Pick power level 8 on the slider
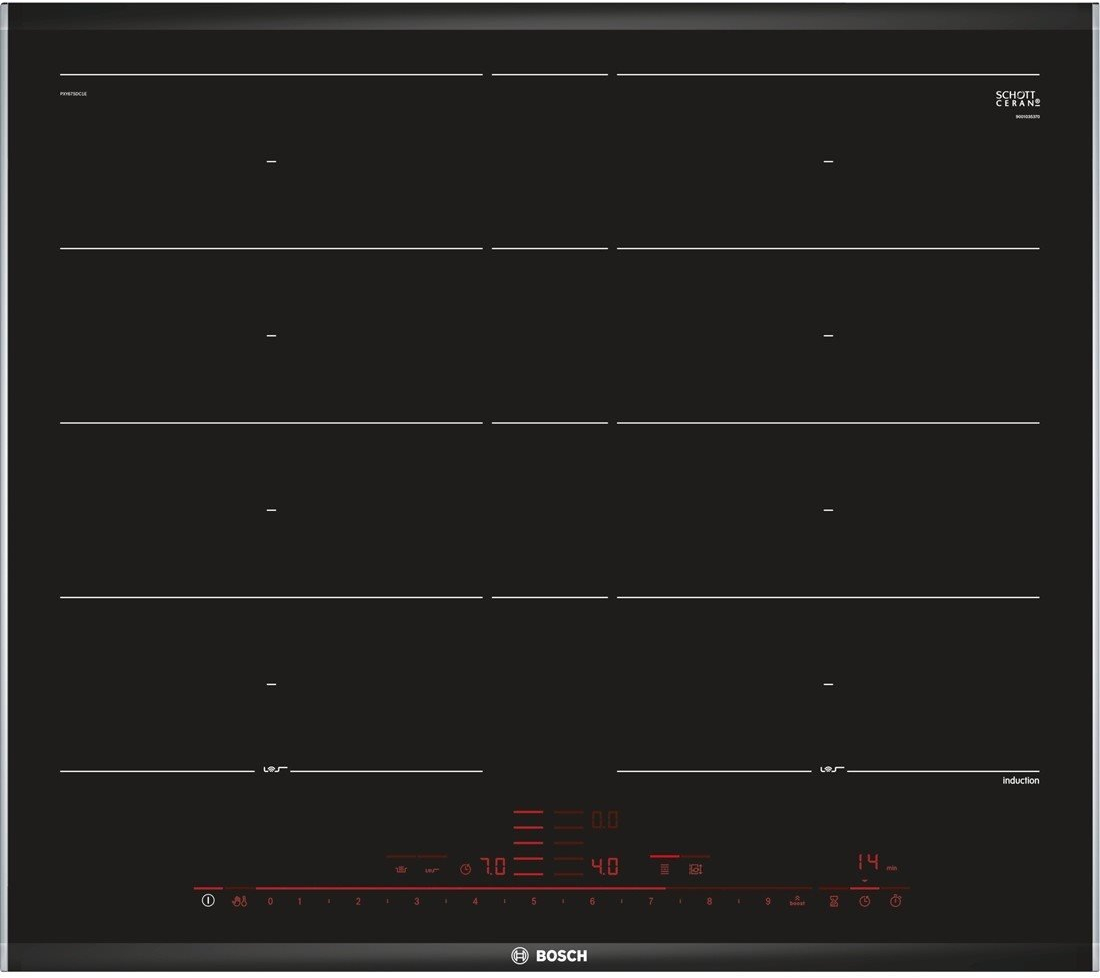The width and height of the screenshot is (1100, 978). pos(709,902)
